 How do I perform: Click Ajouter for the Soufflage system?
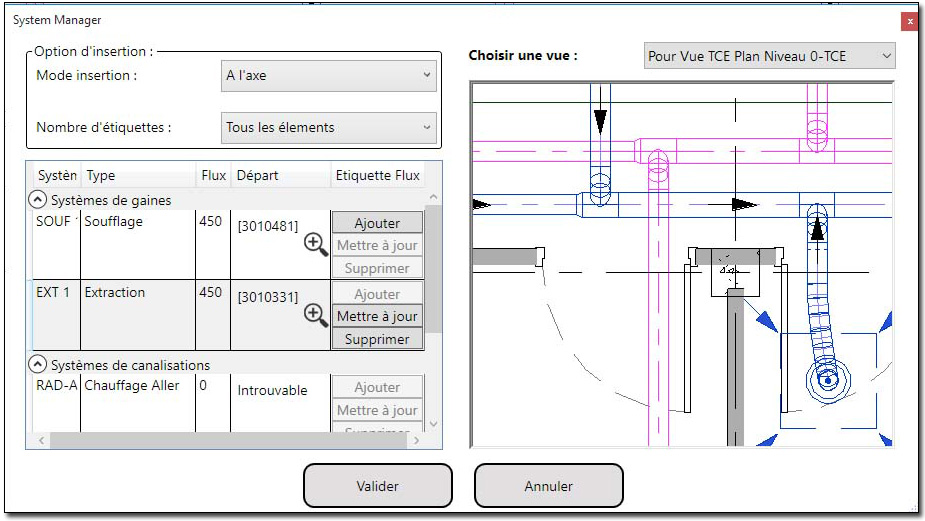(x=377, y=223)
